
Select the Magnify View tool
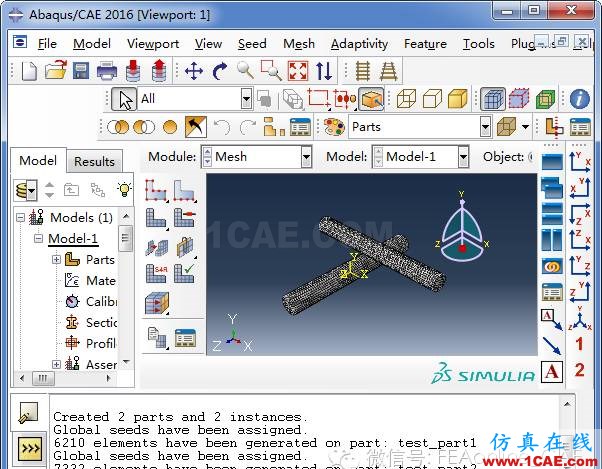click(245, 70)
